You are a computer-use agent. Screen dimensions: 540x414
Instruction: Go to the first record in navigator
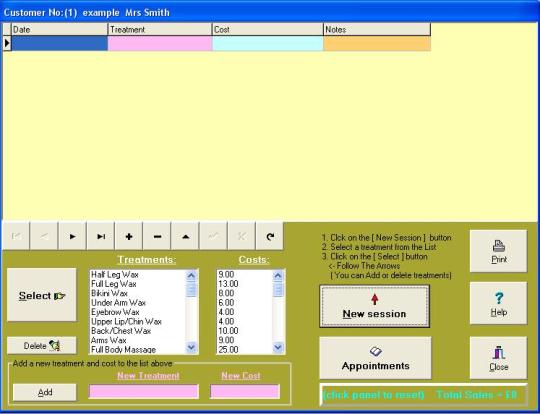16,236
